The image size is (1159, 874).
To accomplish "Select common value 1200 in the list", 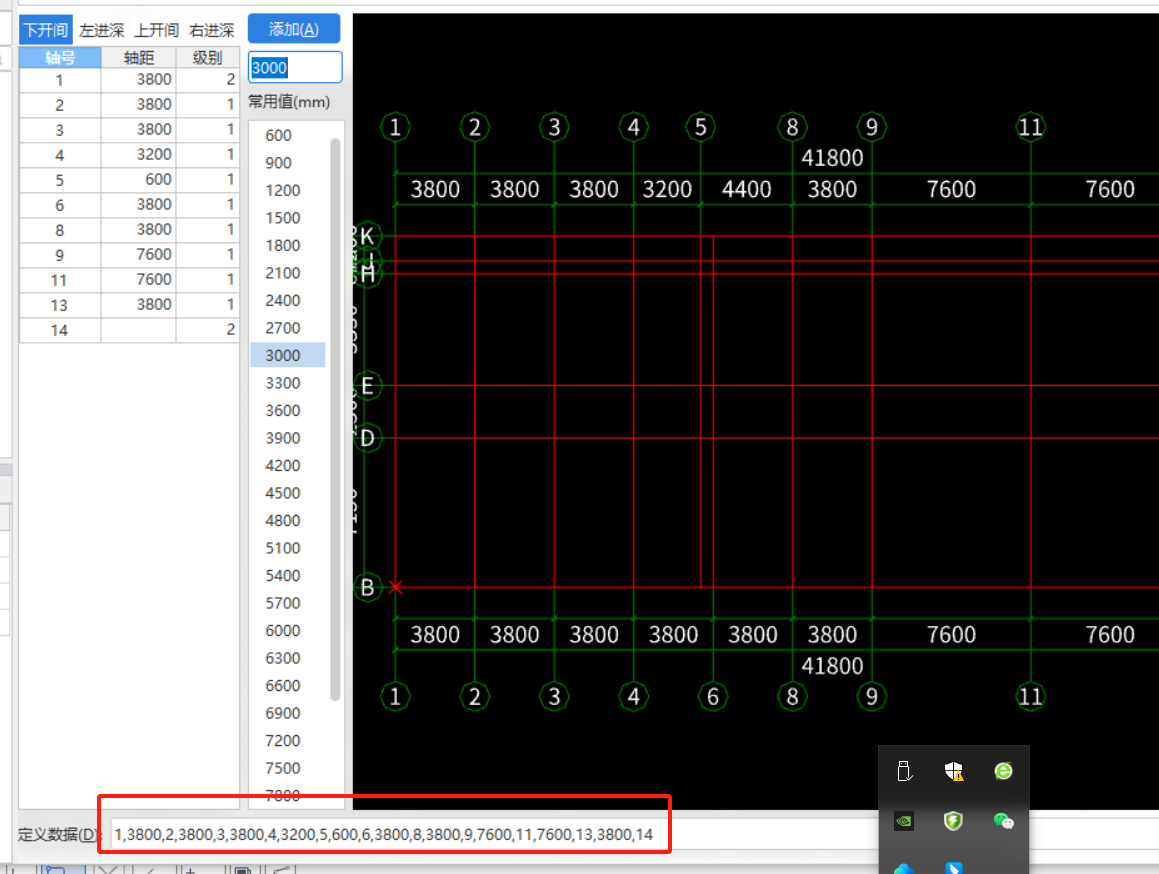I will (283, 190).
